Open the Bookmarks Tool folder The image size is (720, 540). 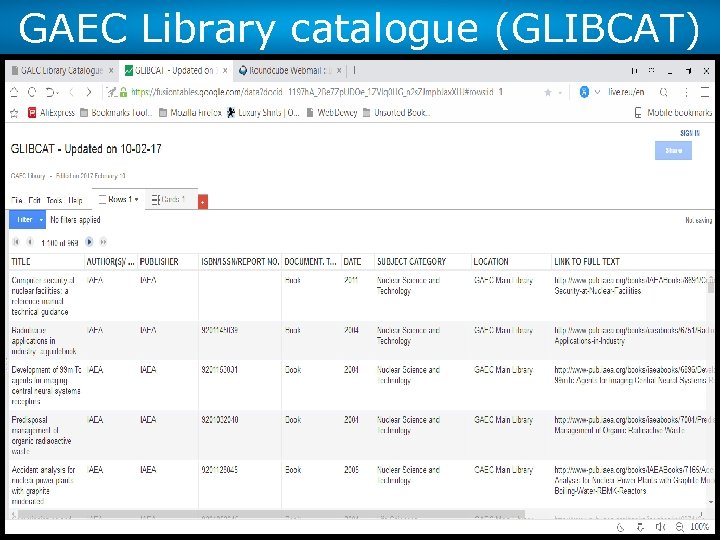116,112
